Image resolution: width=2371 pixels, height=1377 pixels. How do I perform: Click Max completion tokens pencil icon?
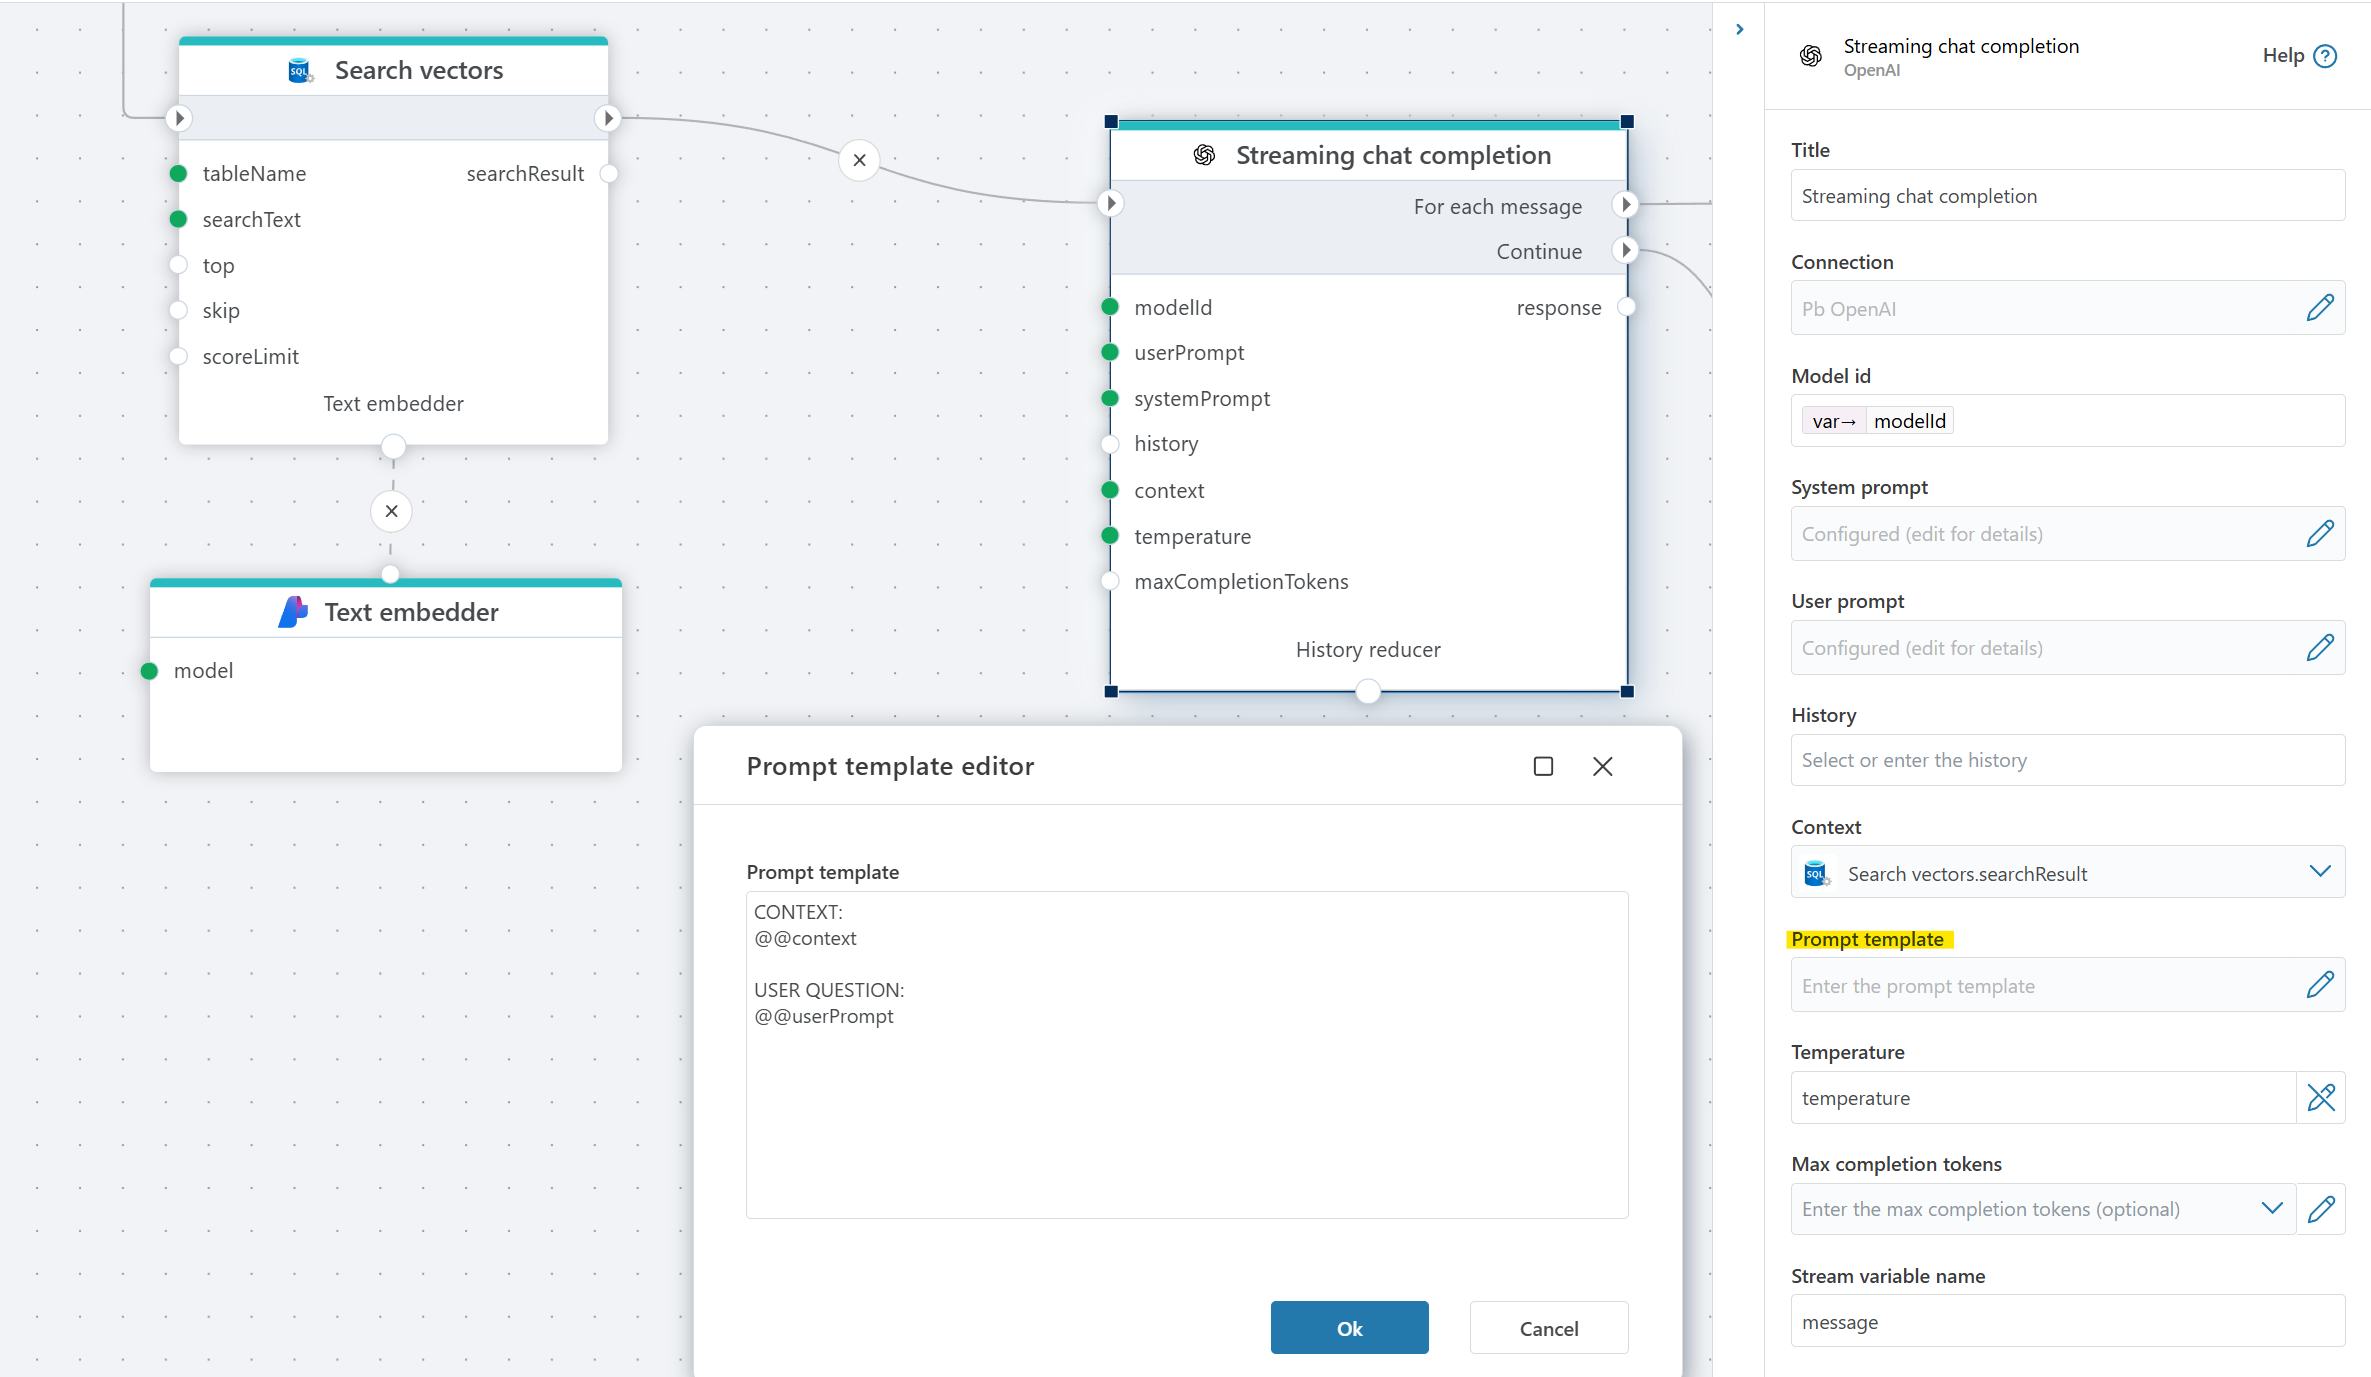(x=2320, y=1209)
